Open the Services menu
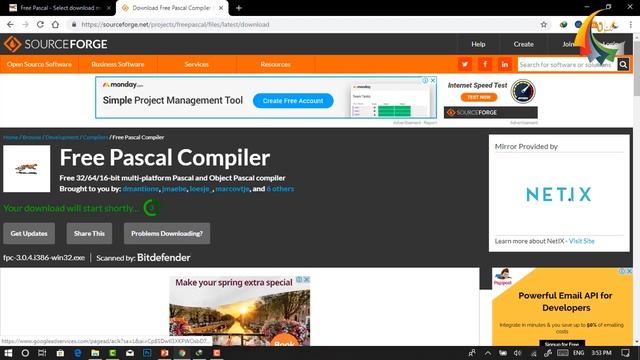 coord(196,64)
